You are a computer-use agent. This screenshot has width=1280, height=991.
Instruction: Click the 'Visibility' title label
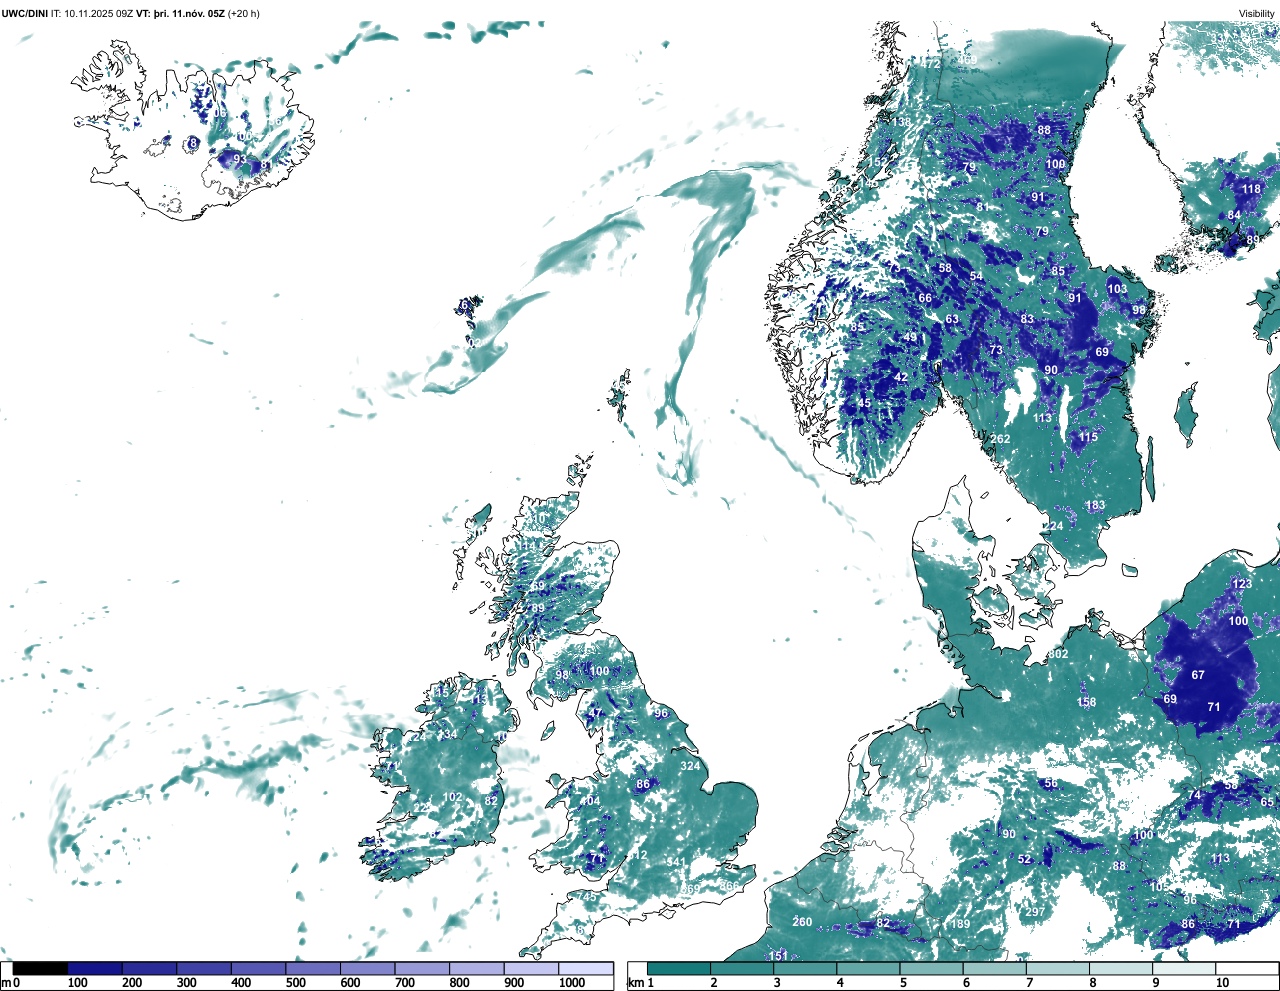(x=1257, y=13)
